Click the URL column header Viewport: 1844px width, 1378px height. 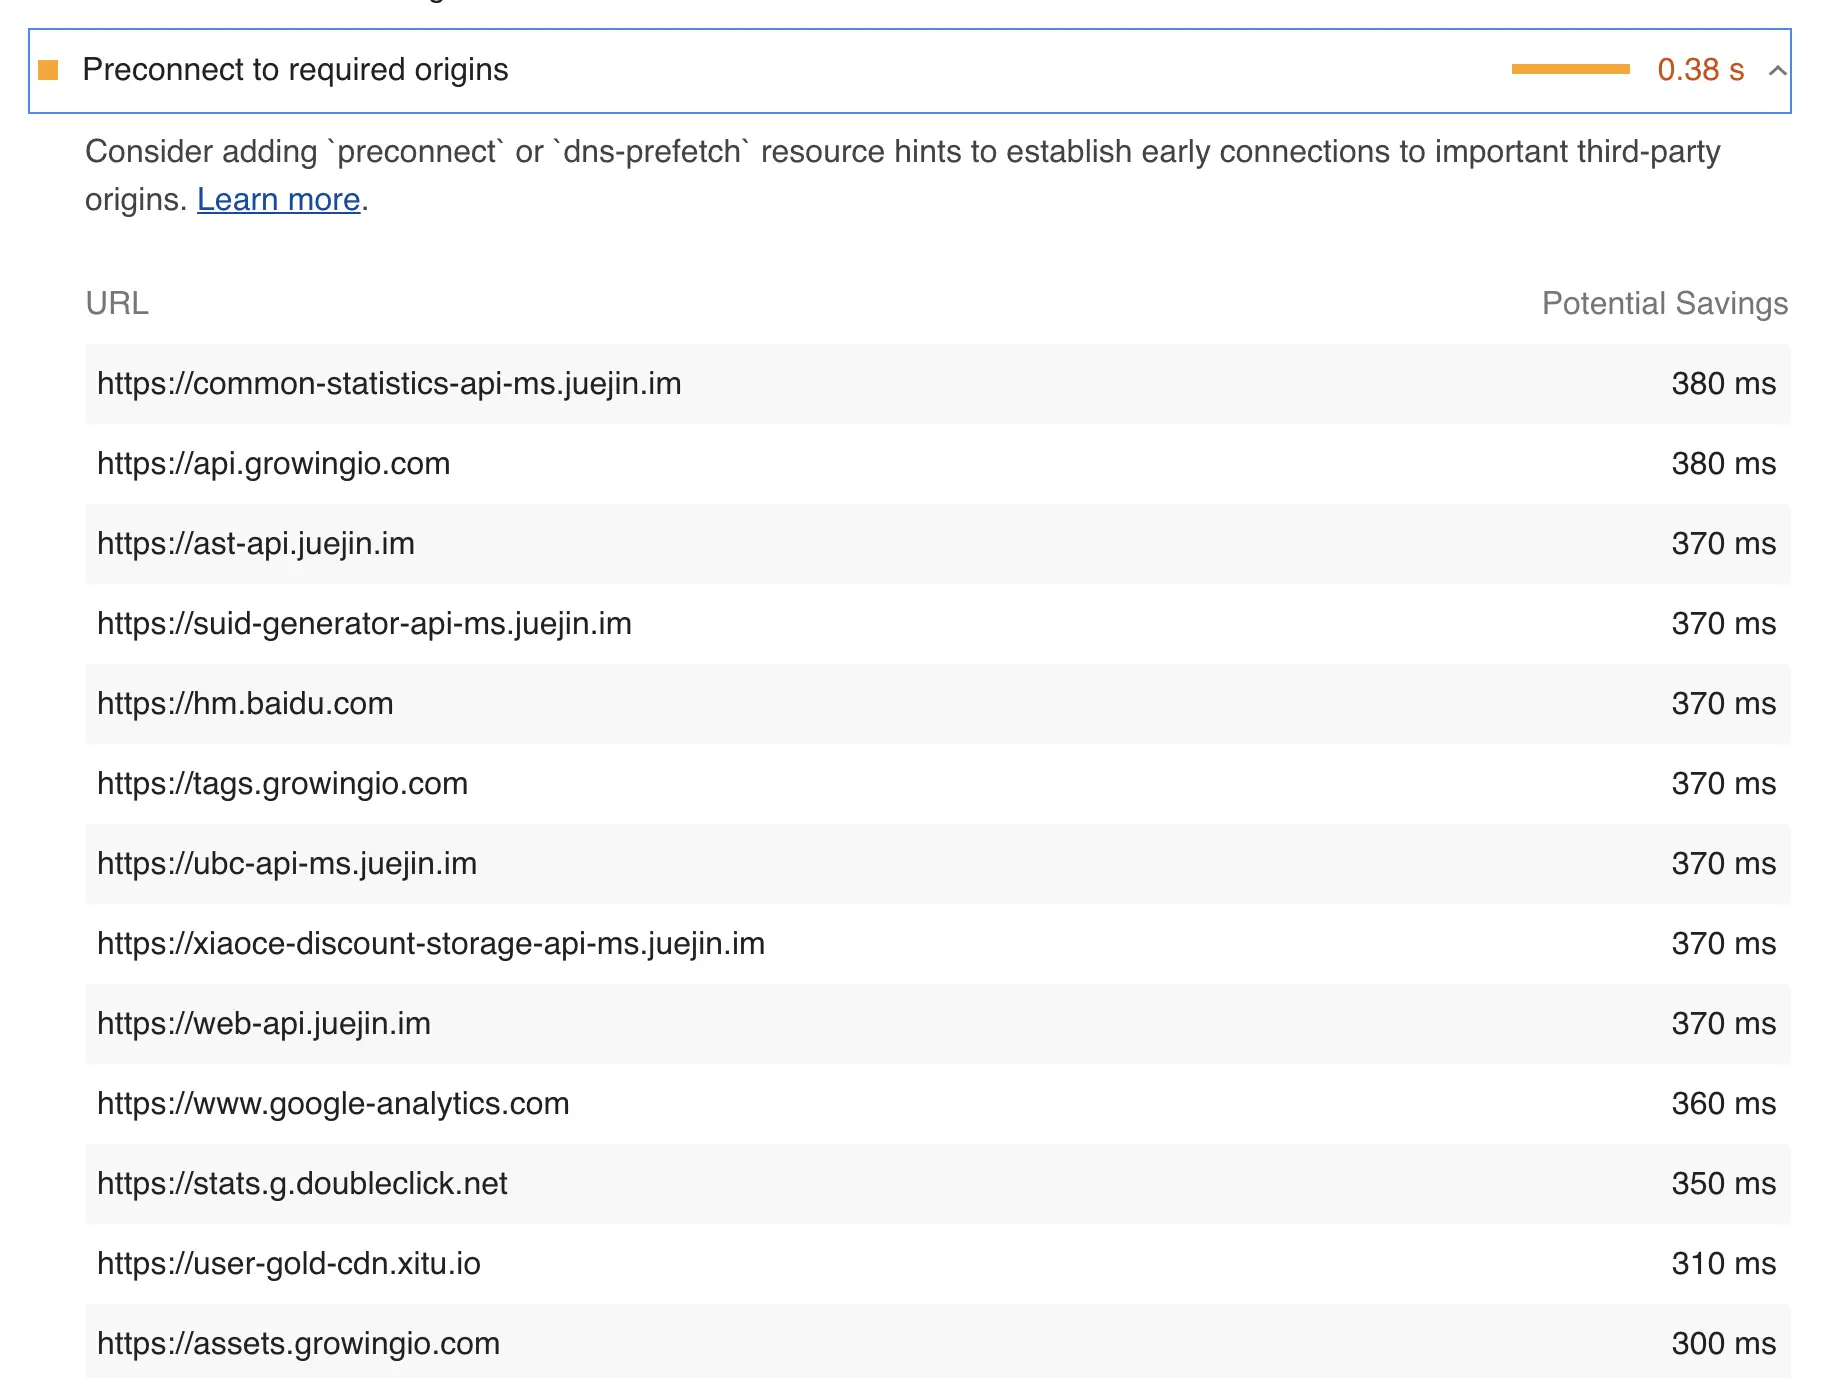(x=117, y=303)
